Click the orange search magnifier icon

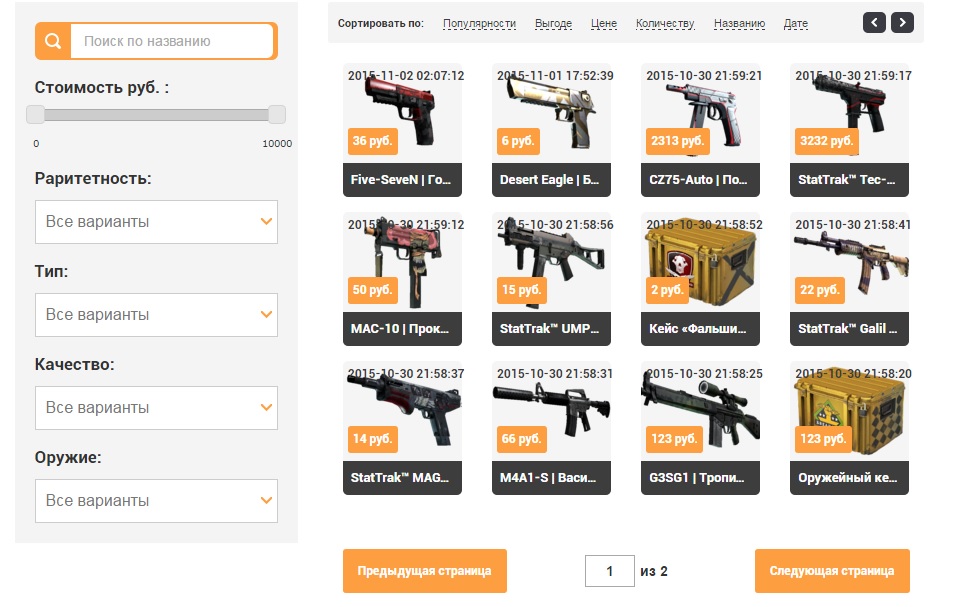53,41
